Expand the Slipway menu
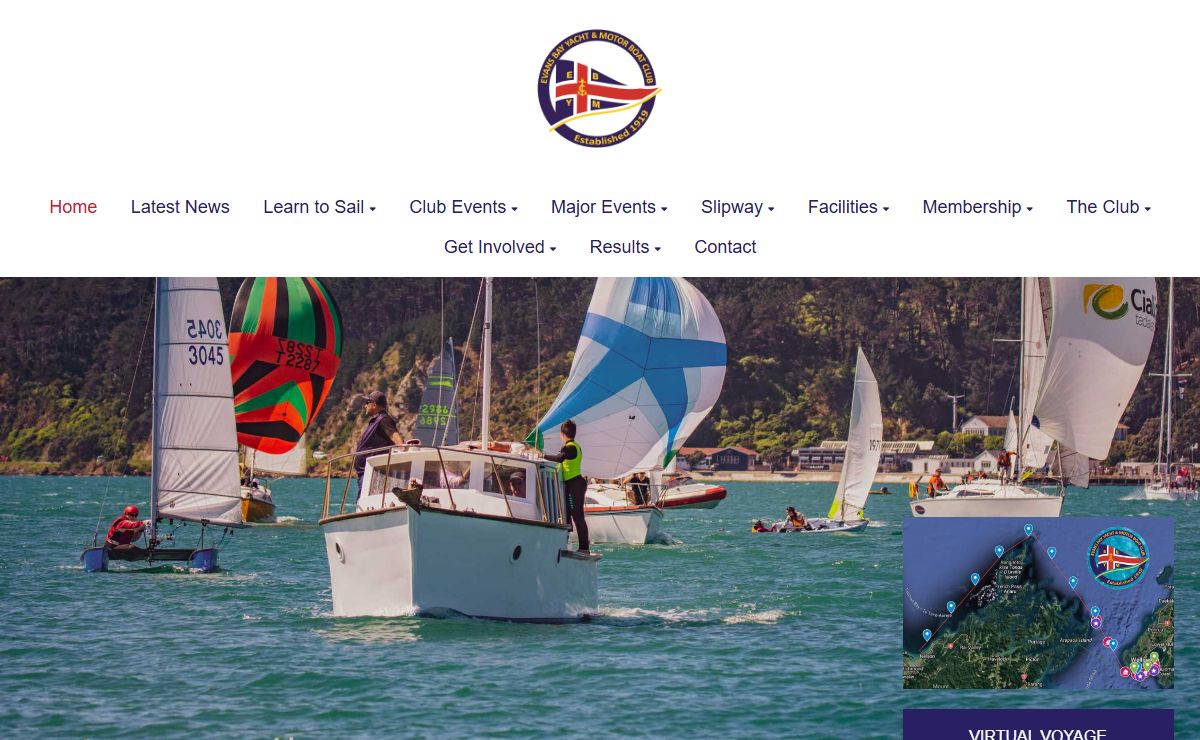1200x740 pixels. coord(737,207)
